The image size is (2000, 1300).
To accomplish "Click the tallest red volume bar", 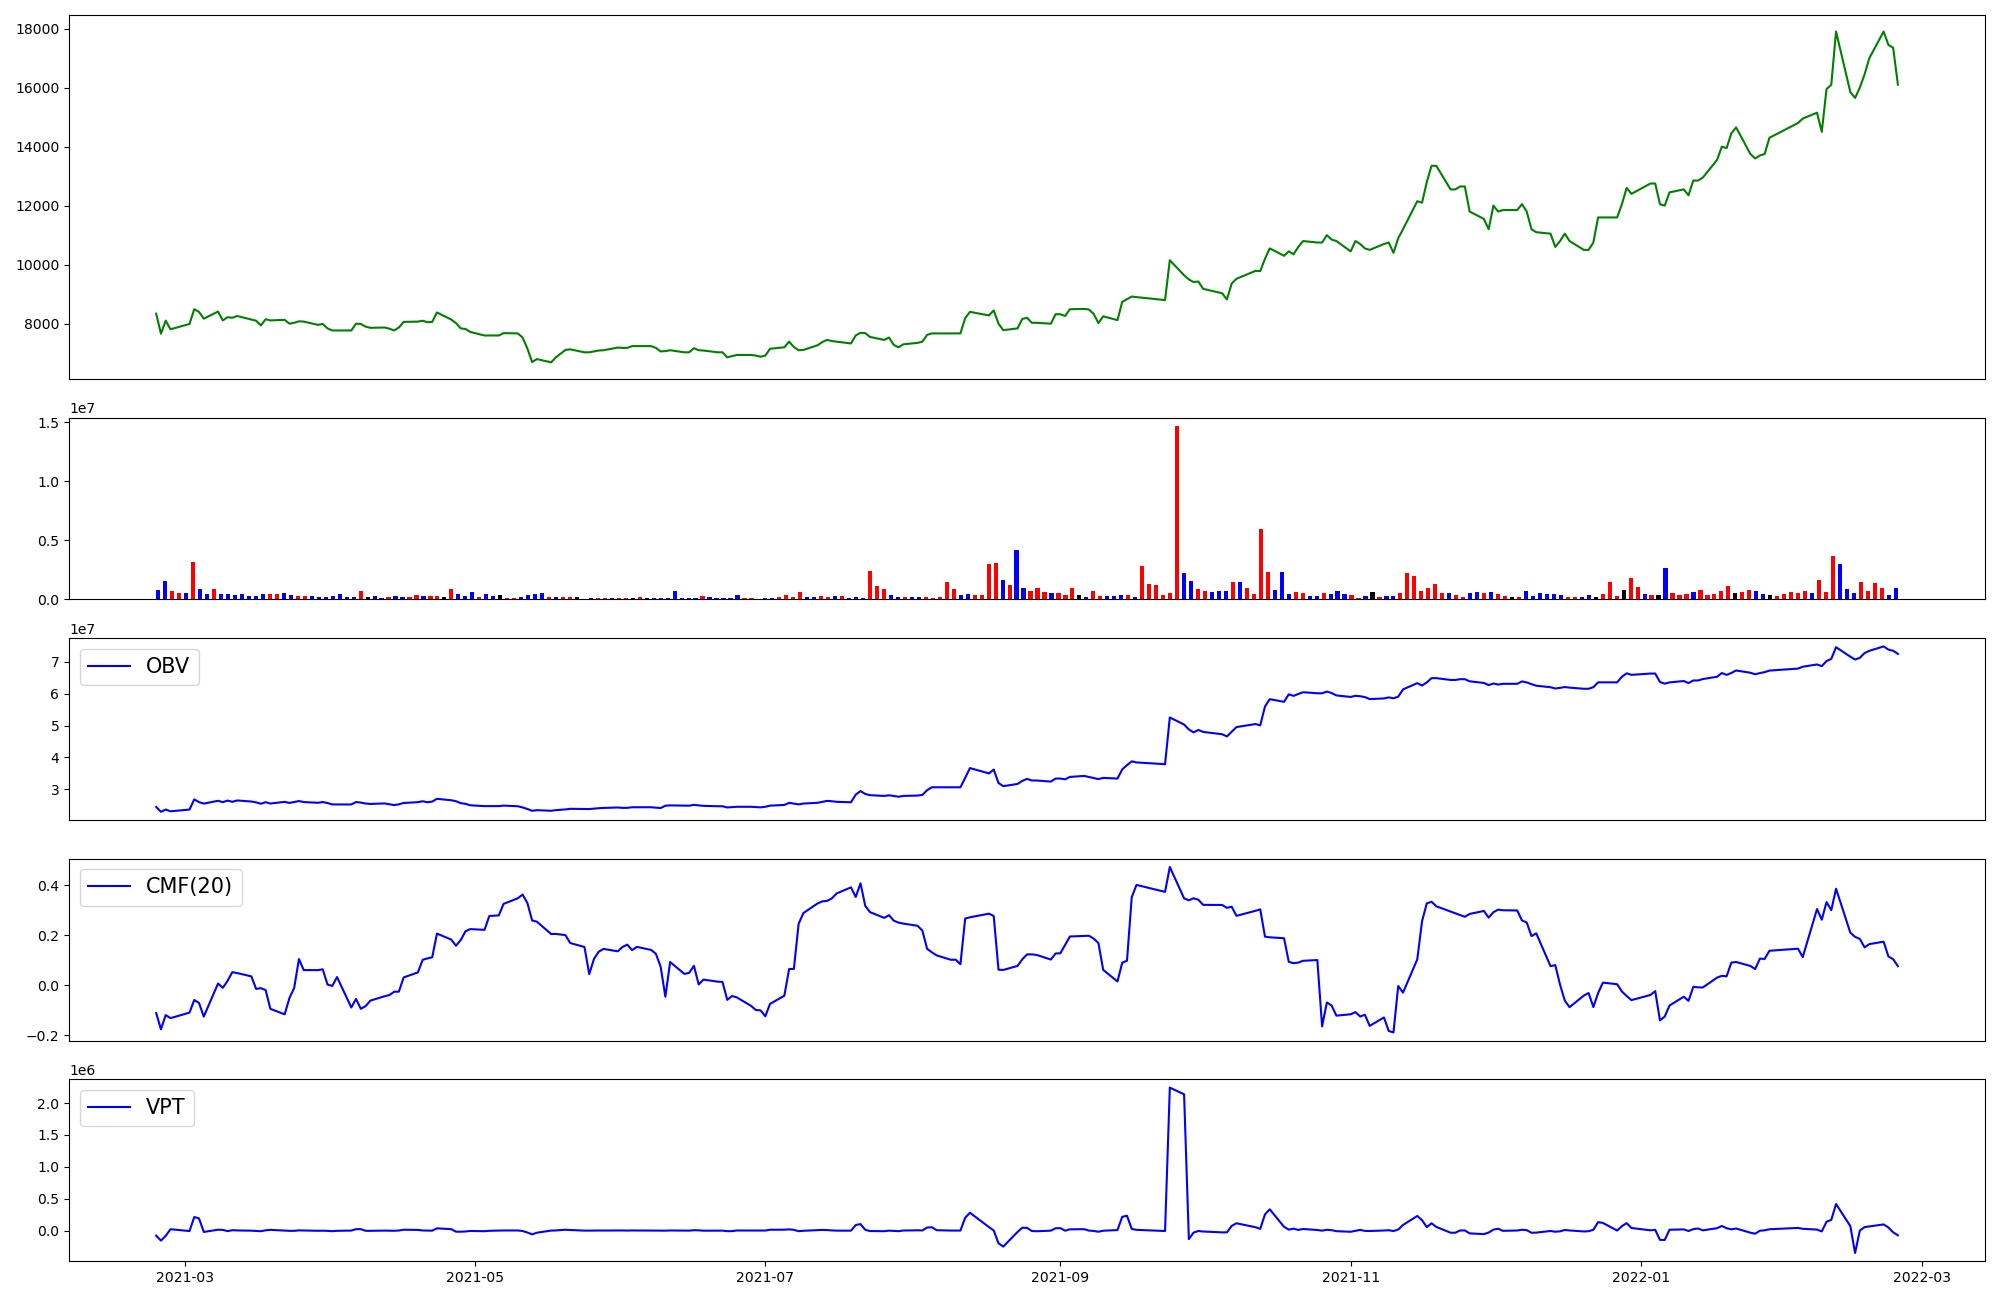I will point(1177,512).
